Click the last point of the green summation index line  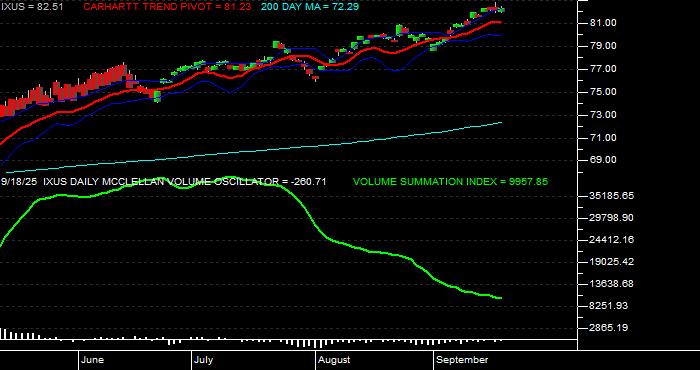[x=501, y=298]
